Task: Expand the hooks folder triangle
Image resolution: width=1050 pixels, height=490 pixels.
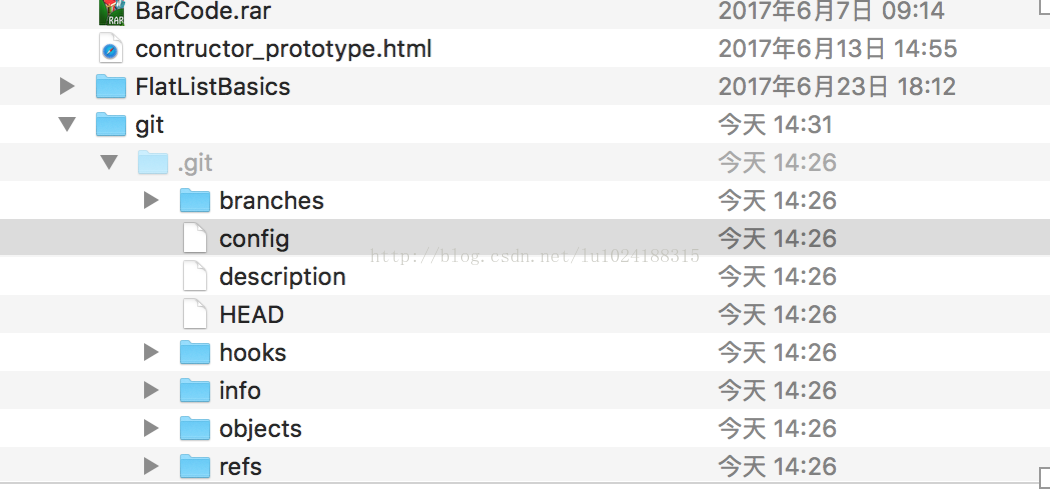Action: (151, 352)
